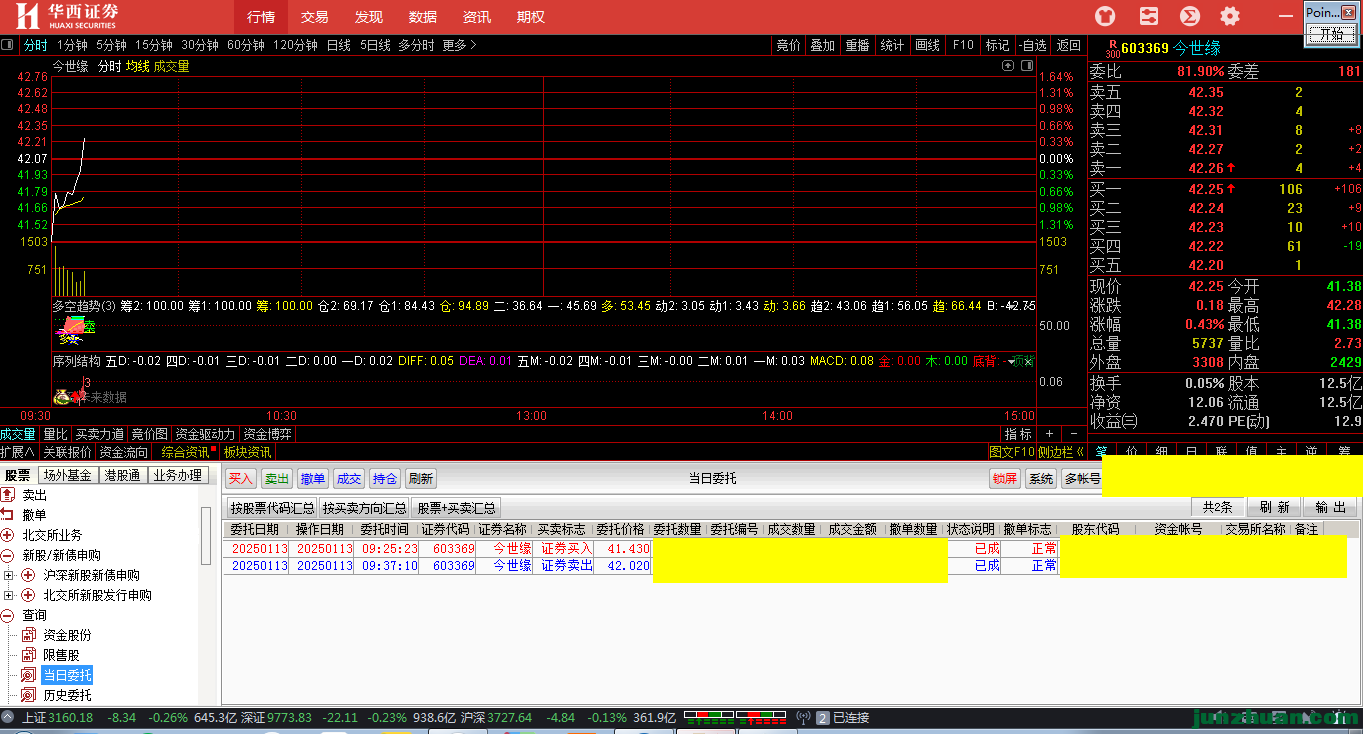Collapse the 查询 tree section
This screenshot has height=734, width=1363.
[x=8, y=615]
